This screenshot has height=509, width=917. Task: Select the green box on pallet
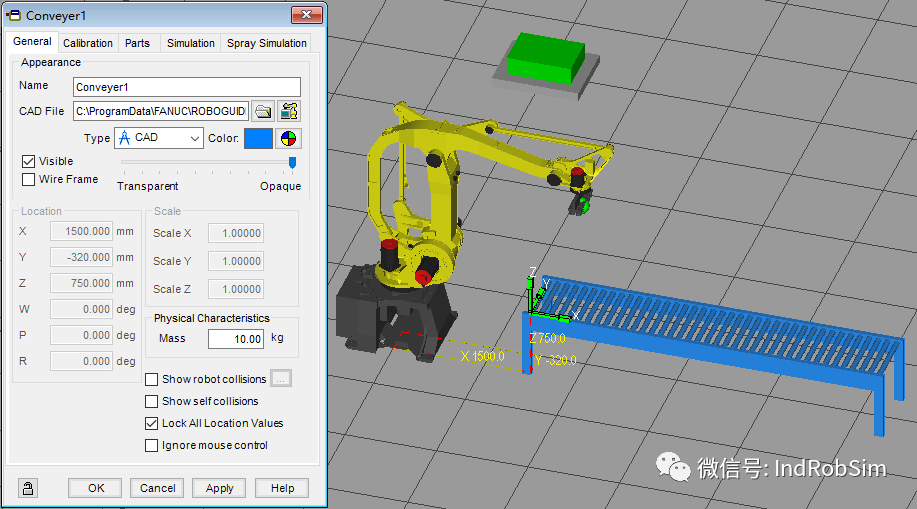point(545,59)
